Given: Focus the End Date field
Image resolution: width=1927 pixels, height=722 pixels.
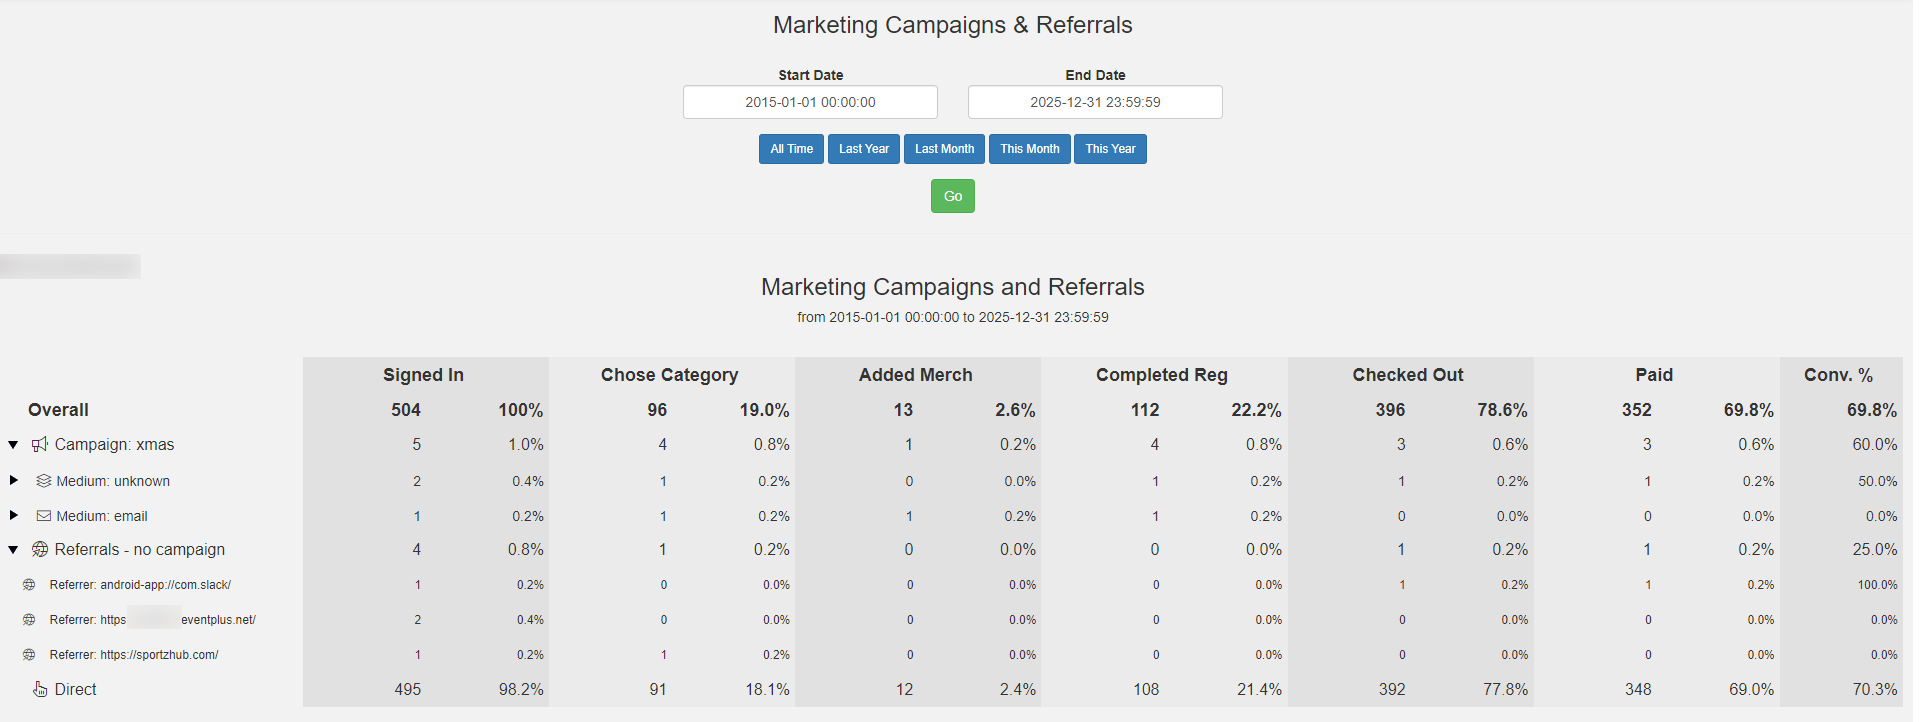Looking at the screenshot, I should [x=1095, y=102].
